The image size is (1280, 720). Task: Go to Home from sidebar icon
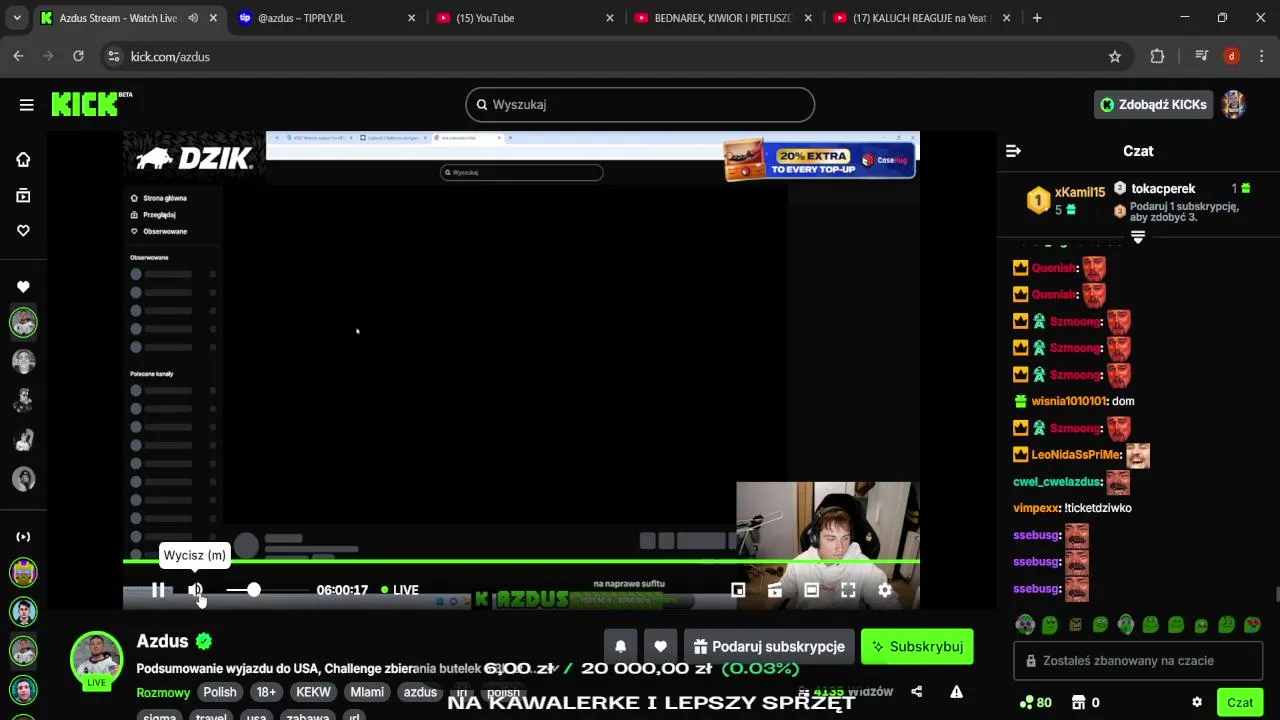[x=23, y=160]
